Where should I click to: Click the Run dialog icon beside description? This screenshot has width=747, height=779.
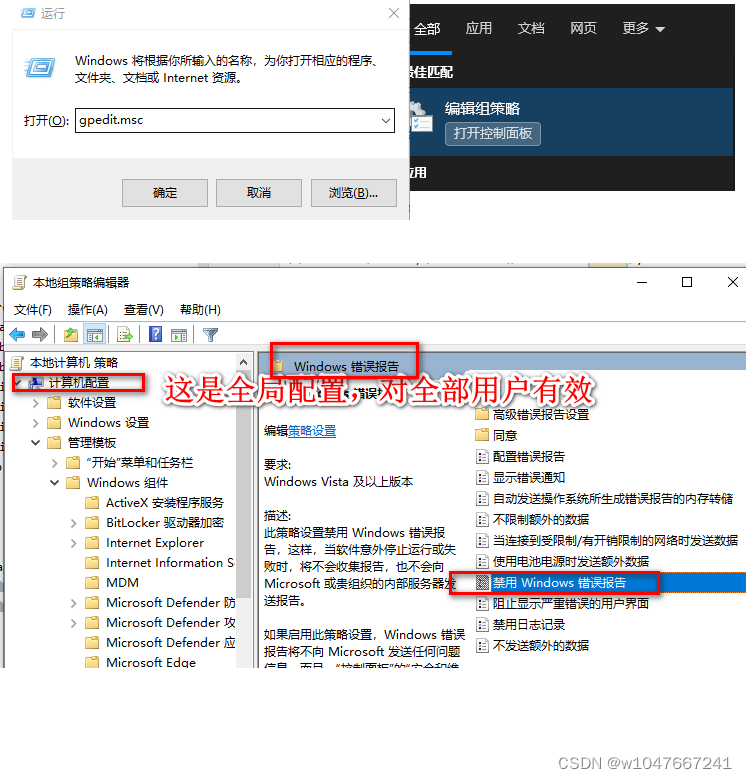40,68
